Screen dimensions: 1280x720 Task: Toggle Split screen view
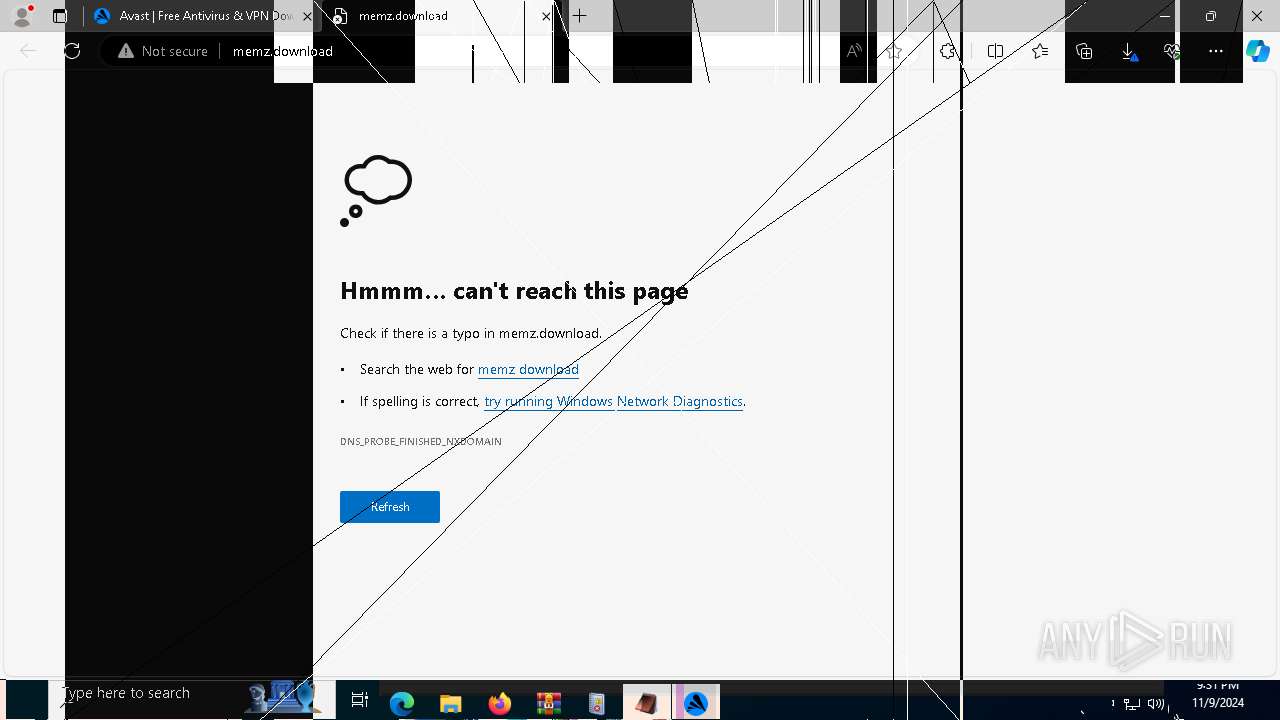[995, 51]
